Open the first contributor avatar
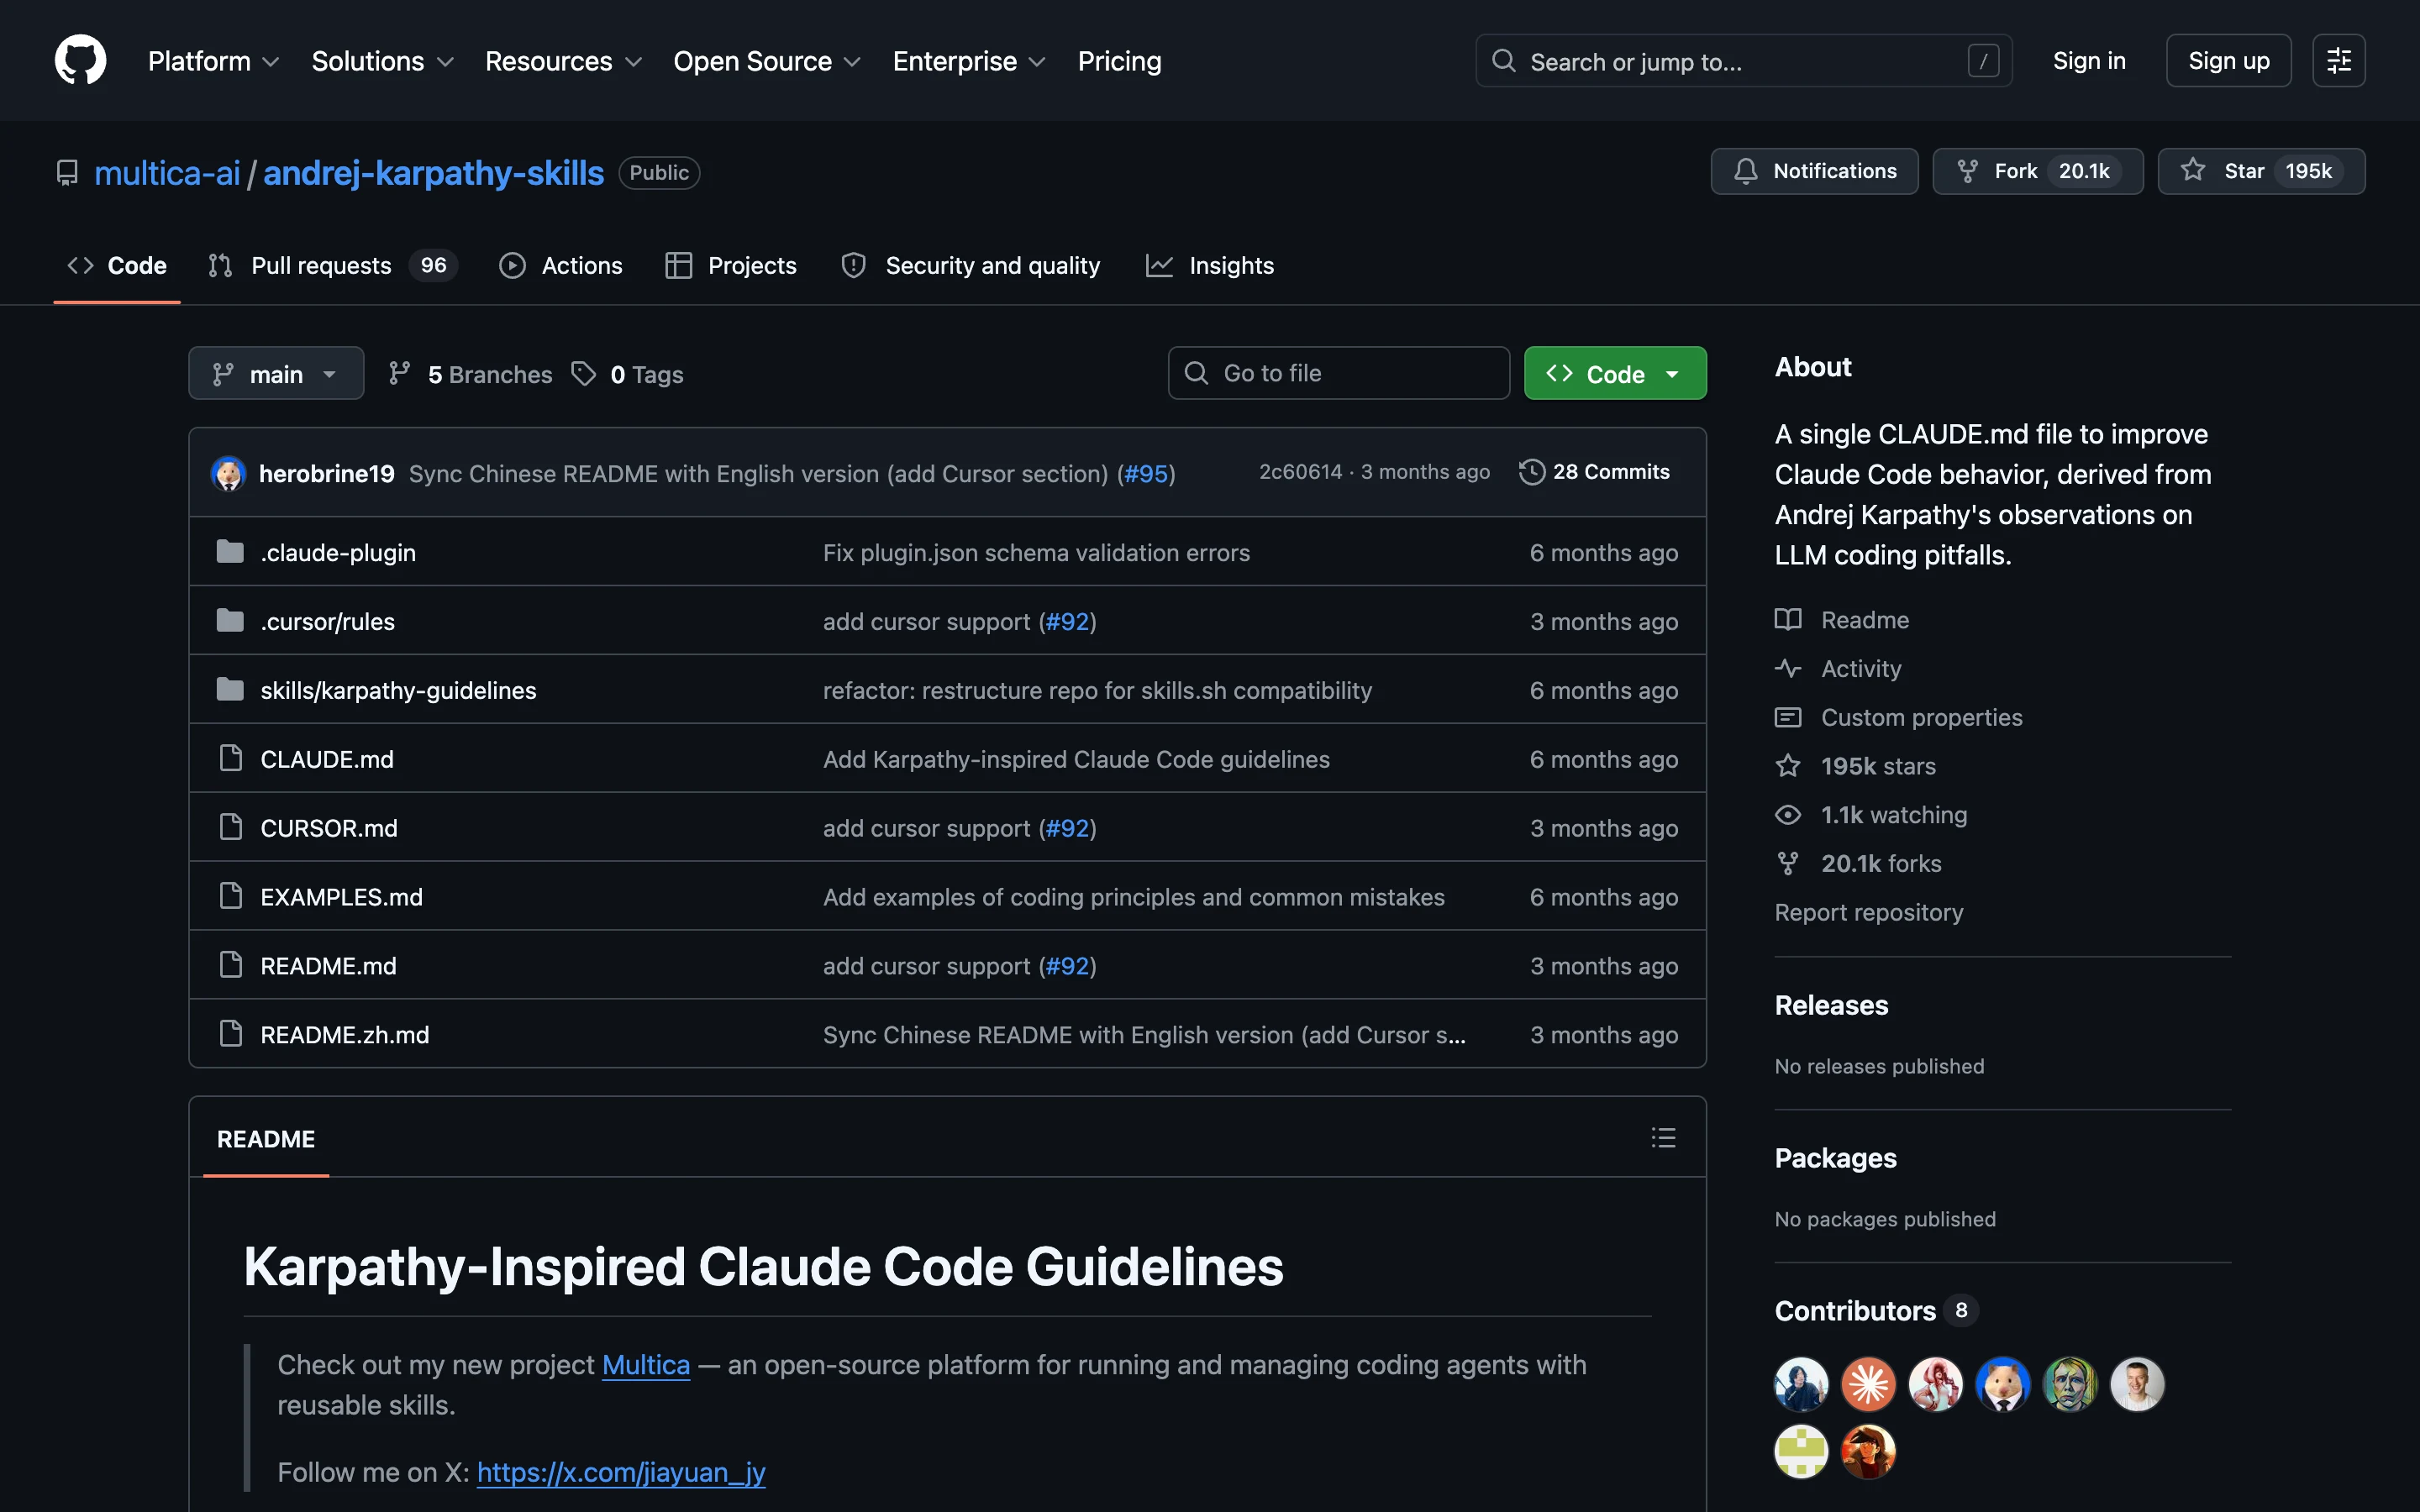Image resolution: width=2420 pixels, height=1512 pixels. [x=1801, y=1384]
